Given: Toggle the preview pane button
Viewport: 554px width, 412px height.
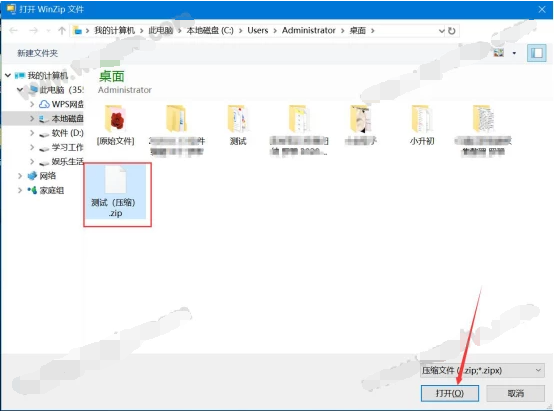Looking at the screenshot, I should tap(537, 53).
